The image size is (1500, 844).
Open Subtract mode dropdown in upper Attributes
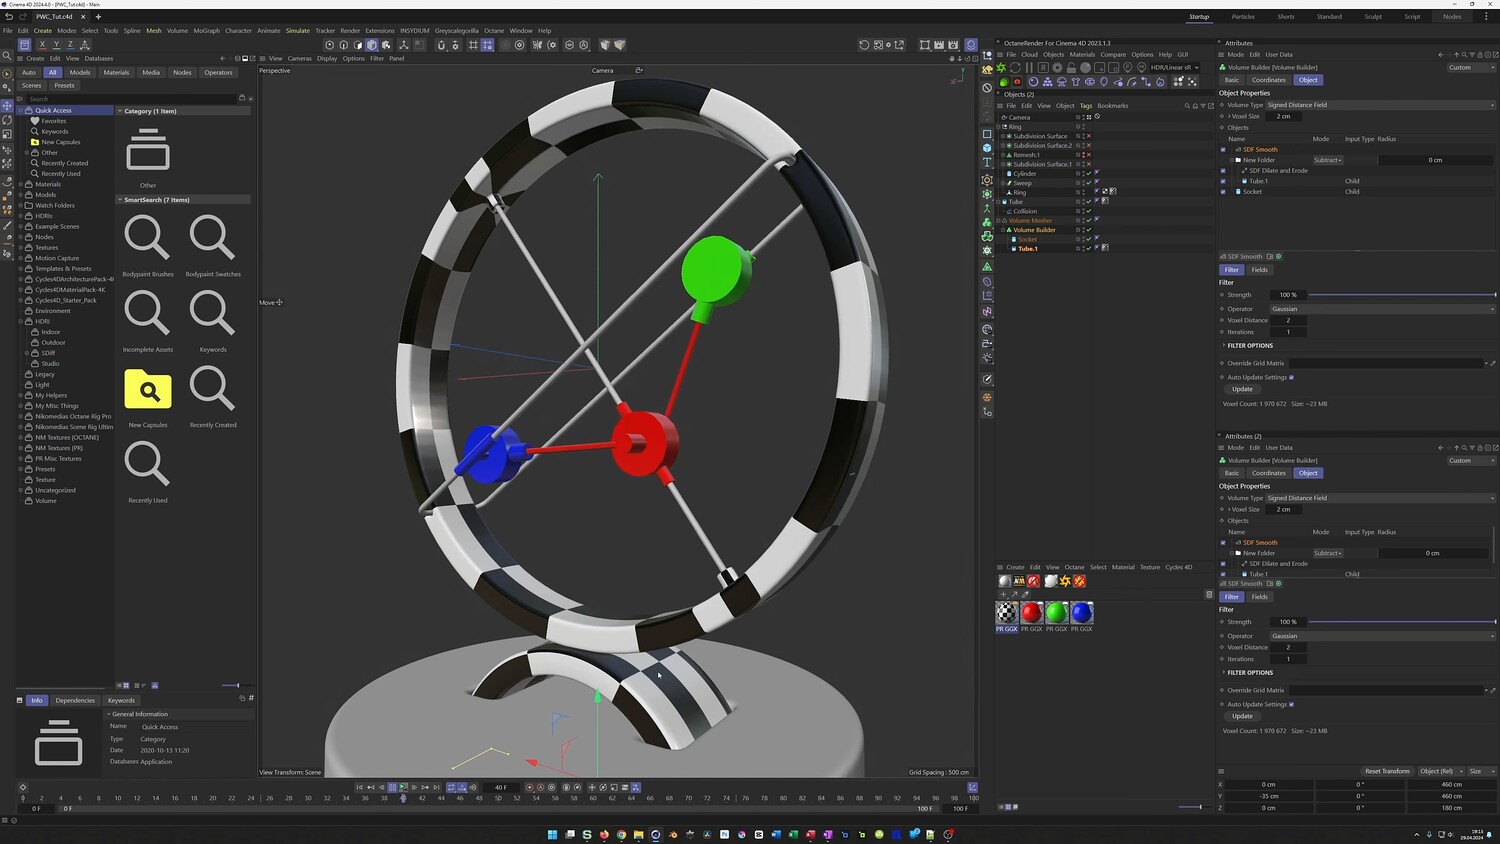[1328, 160]
